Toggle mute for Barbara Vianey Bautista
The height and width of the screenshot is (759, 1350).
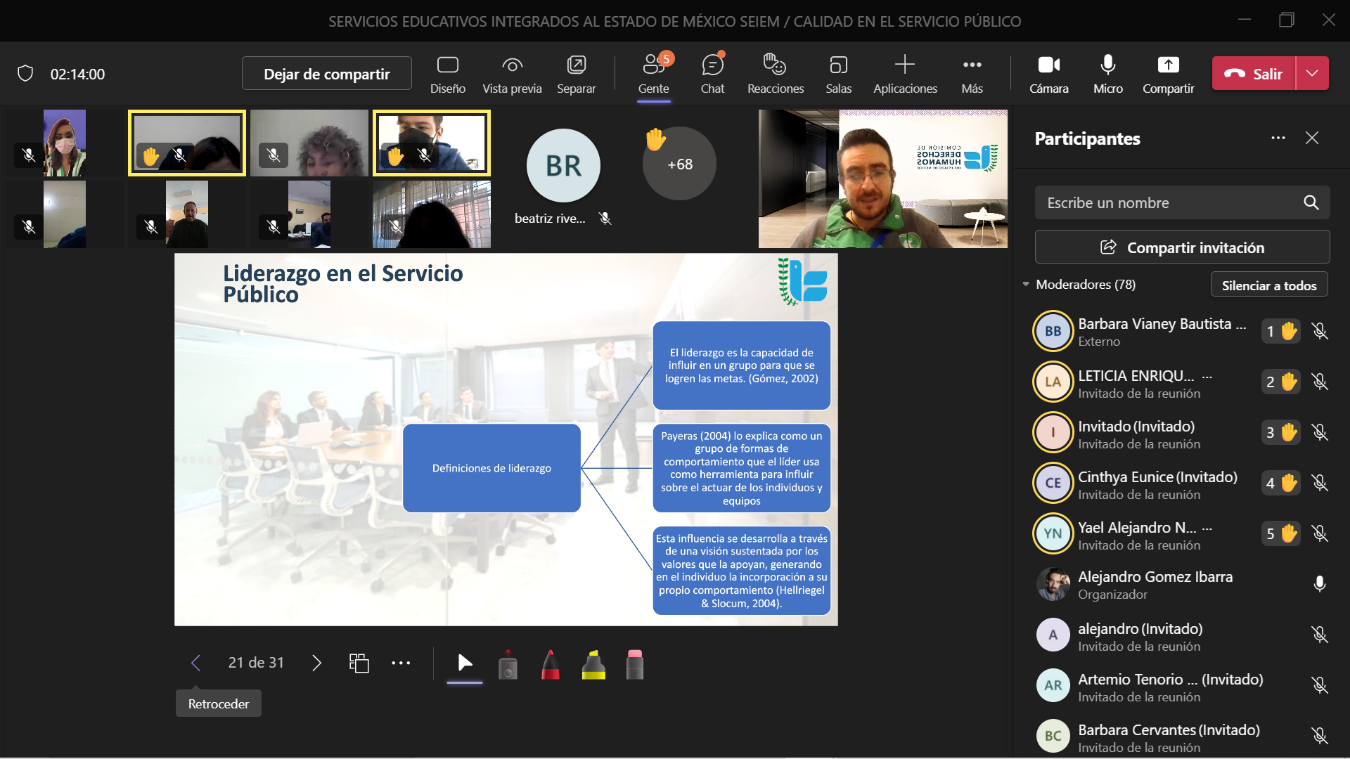1319,331
